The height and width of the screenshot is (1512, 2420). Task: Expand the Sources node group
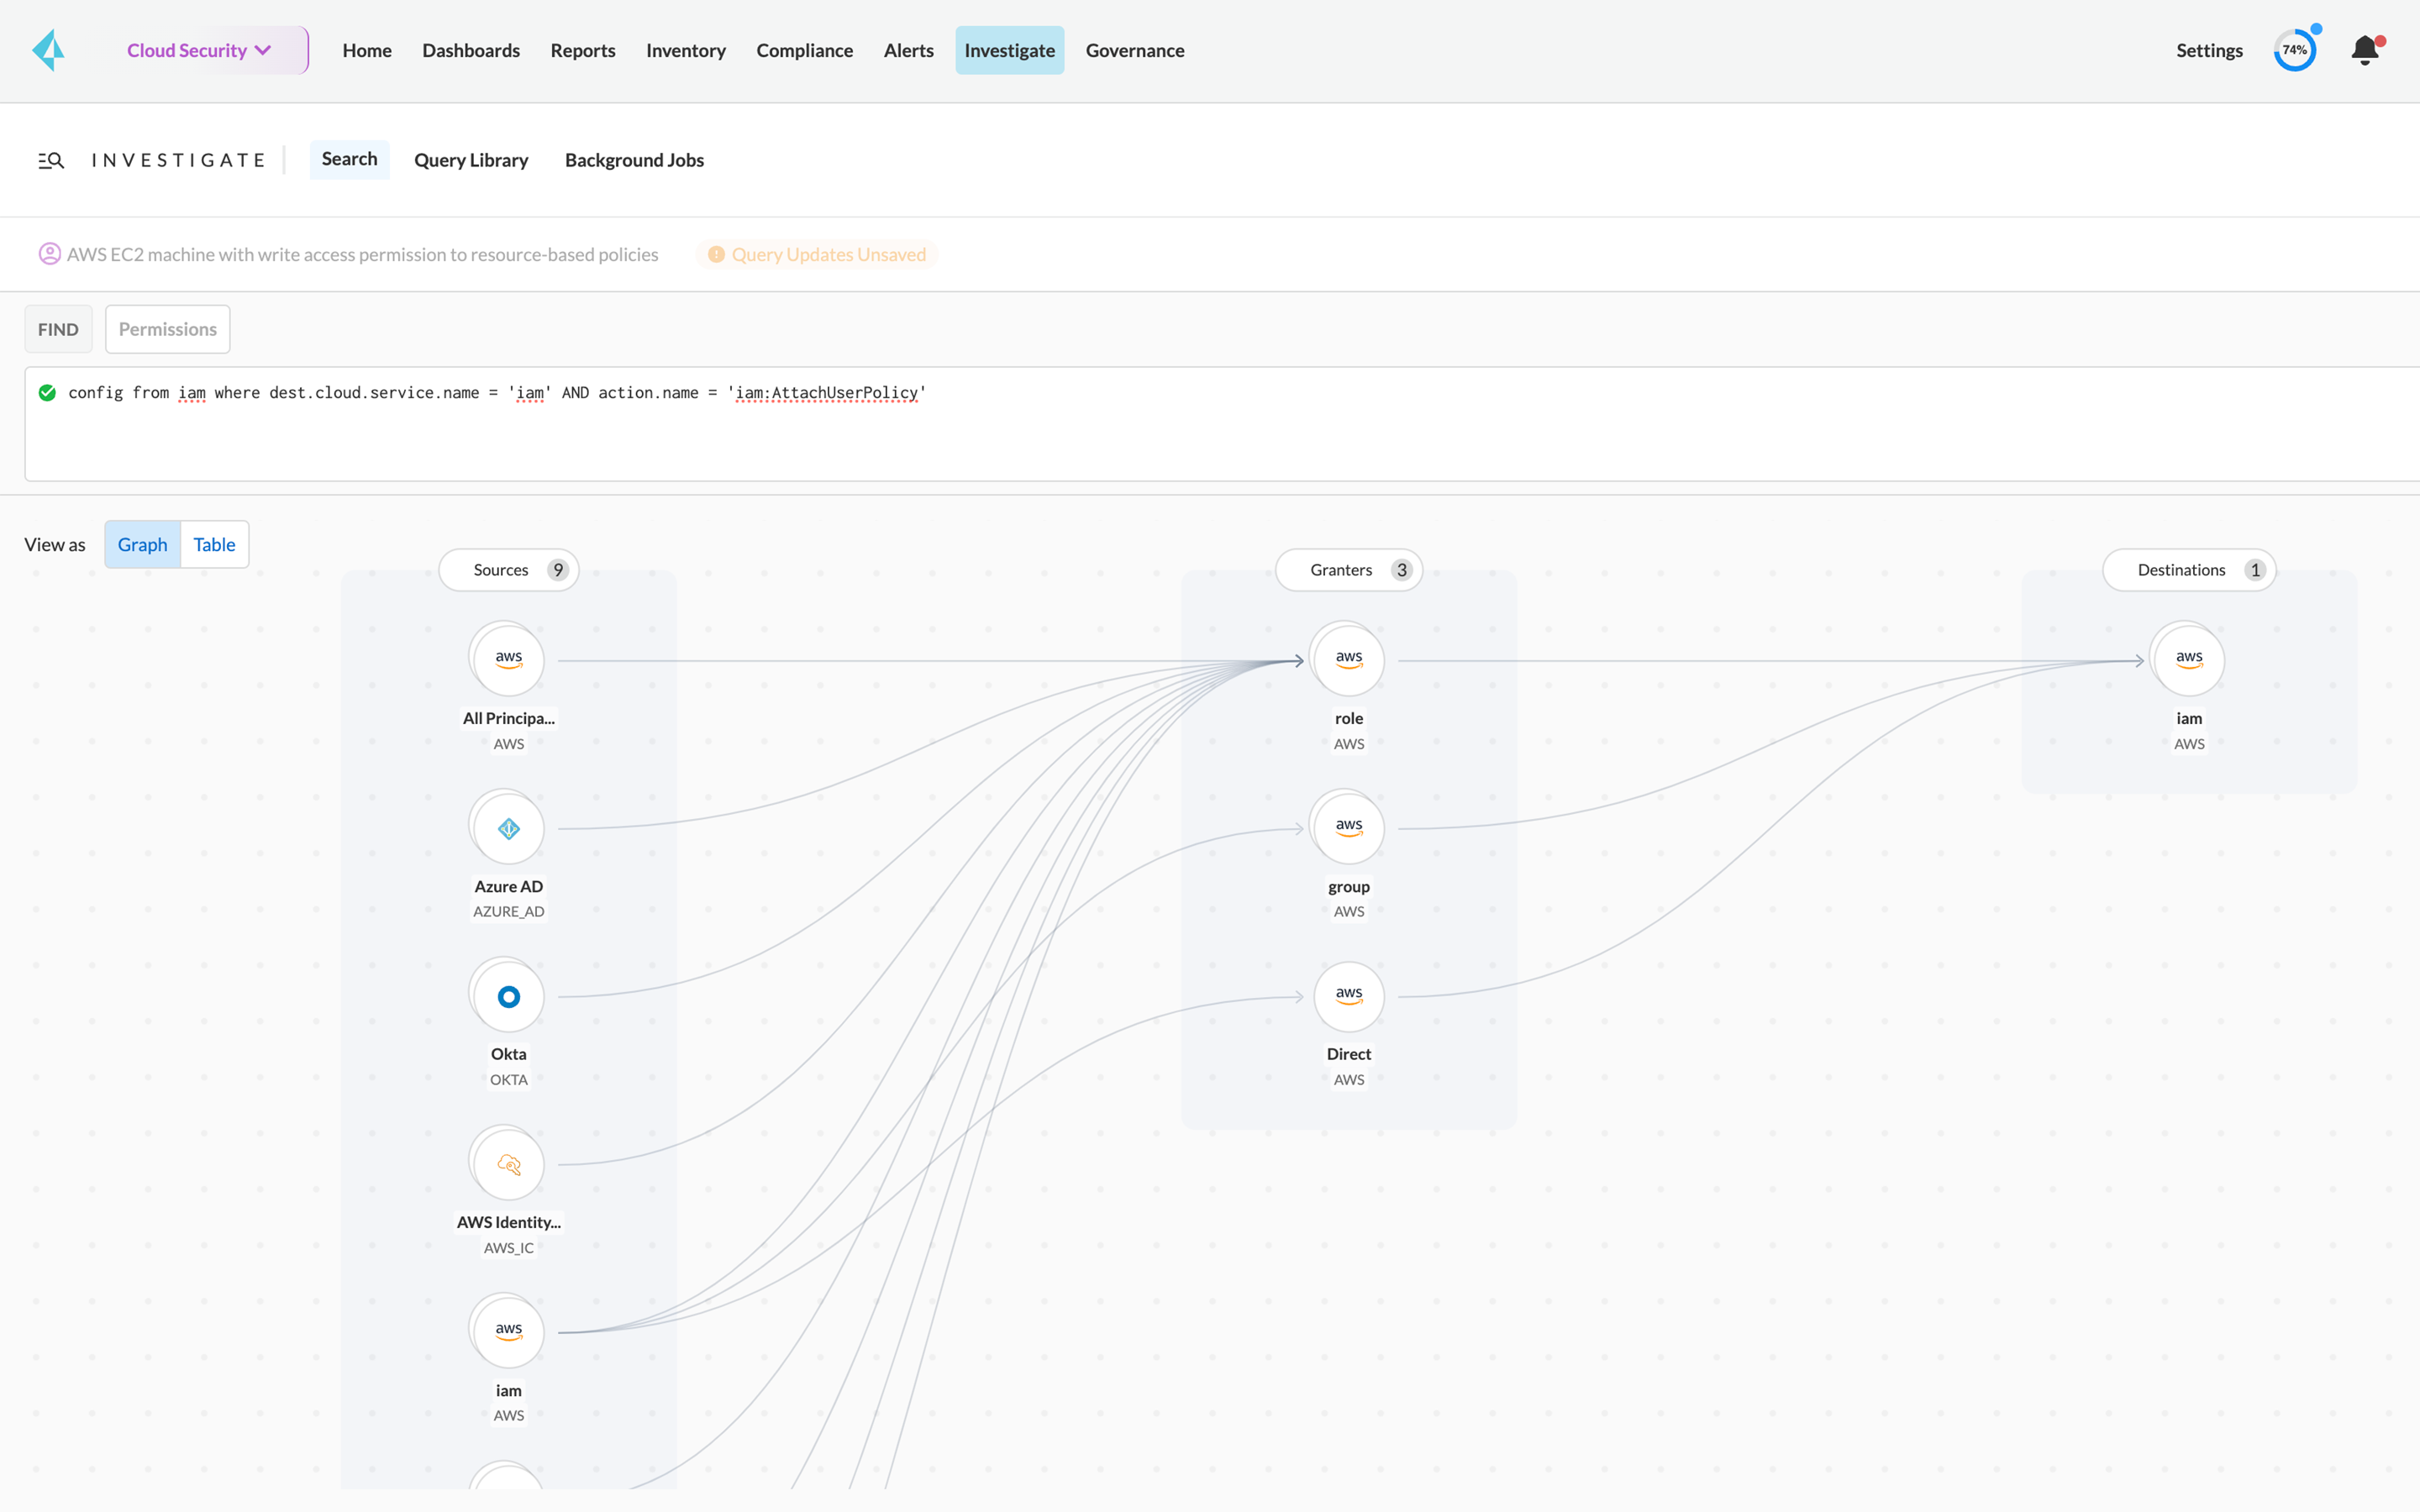point(507,570)
